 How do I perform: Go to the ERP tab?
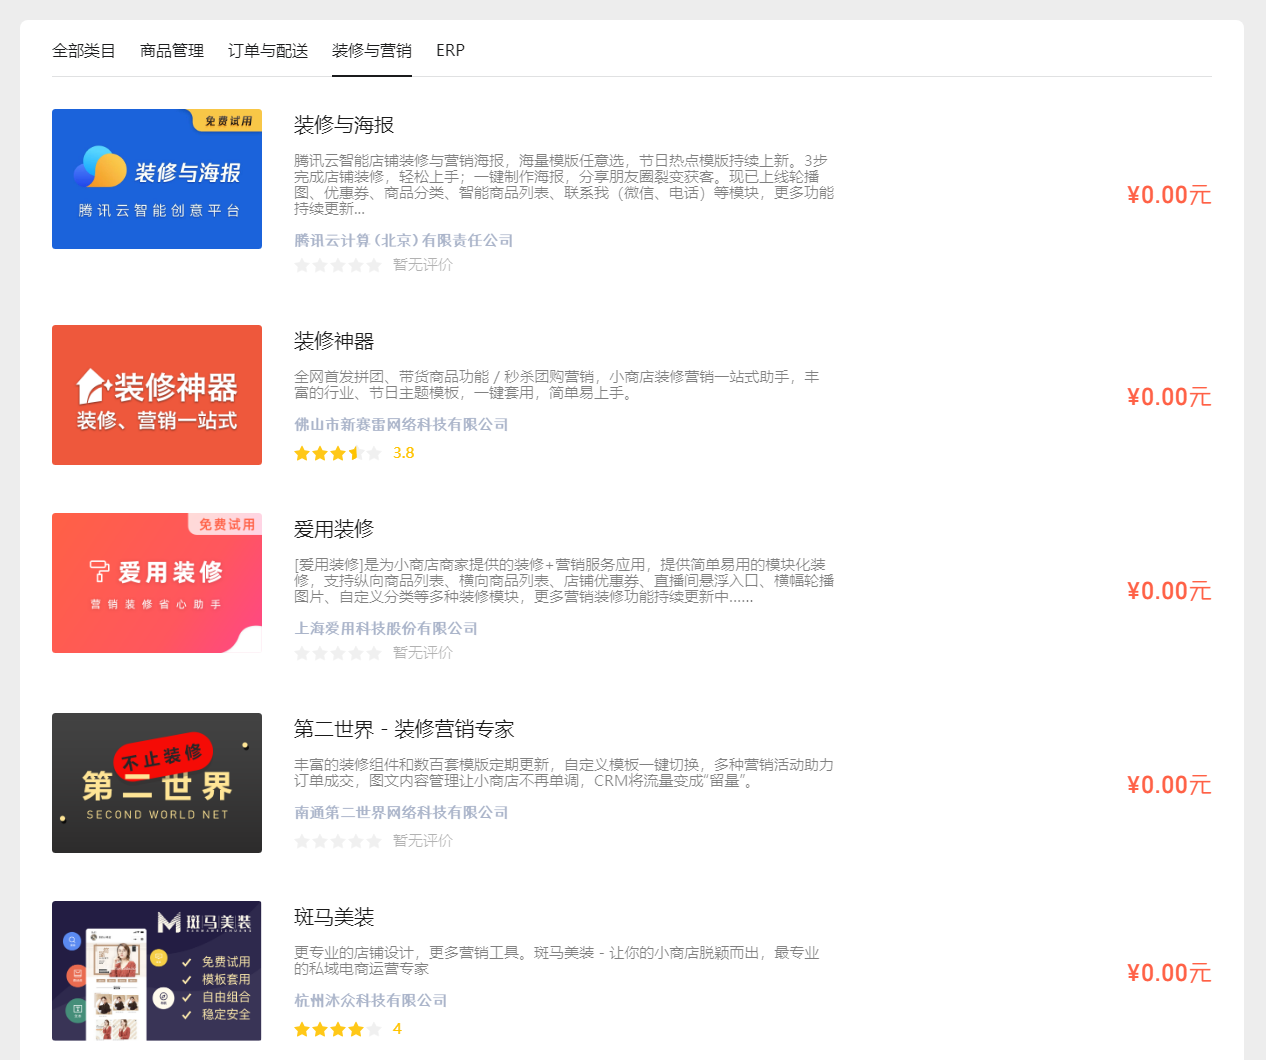coord(450,51)
